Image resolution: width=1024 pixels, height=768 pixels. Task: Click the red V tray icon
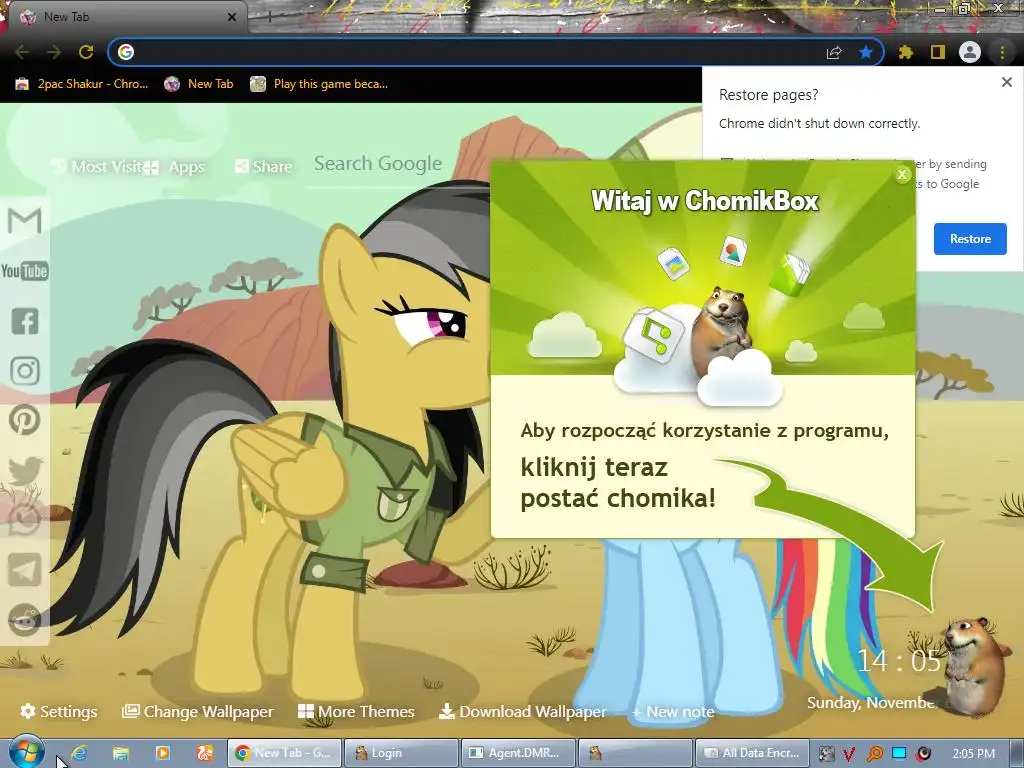coord(850,754)
